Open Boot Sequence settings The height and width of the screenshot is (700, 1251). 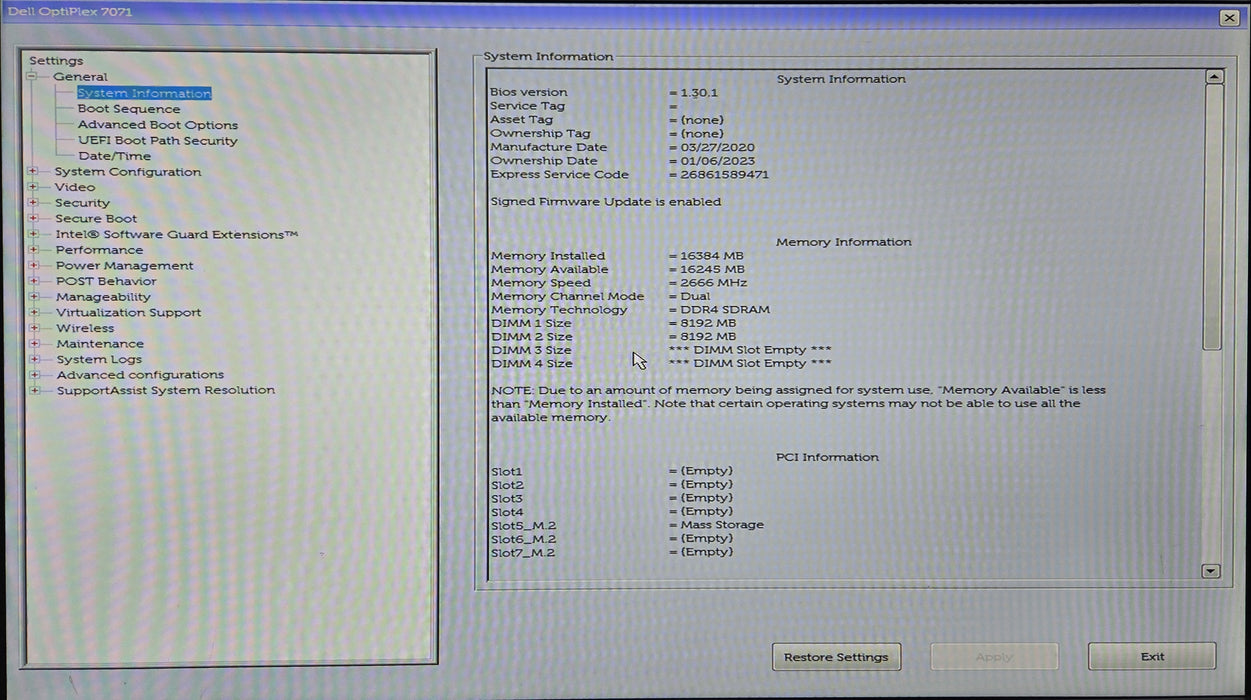(x=129, y=109)
